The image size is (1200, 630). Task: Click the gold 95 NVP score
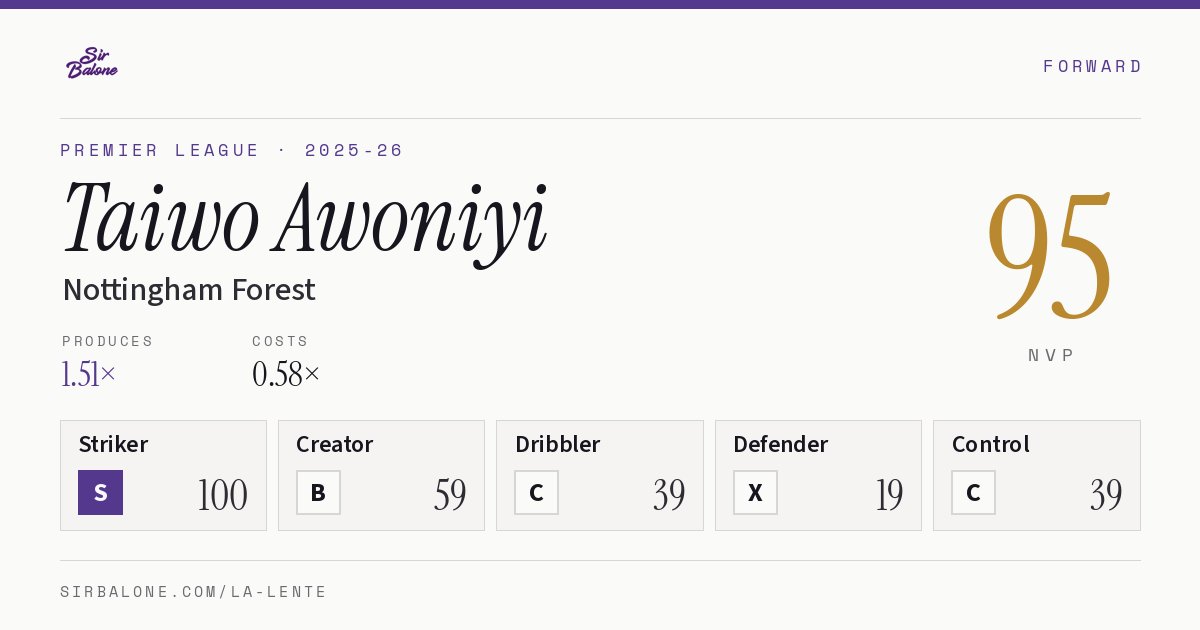1050,256
